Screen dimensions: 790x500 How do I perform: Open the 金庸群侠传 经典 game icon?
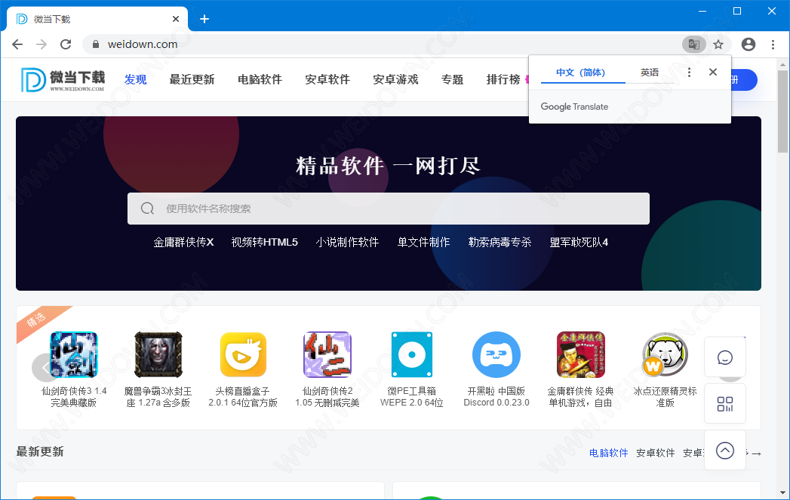point(580,354)
